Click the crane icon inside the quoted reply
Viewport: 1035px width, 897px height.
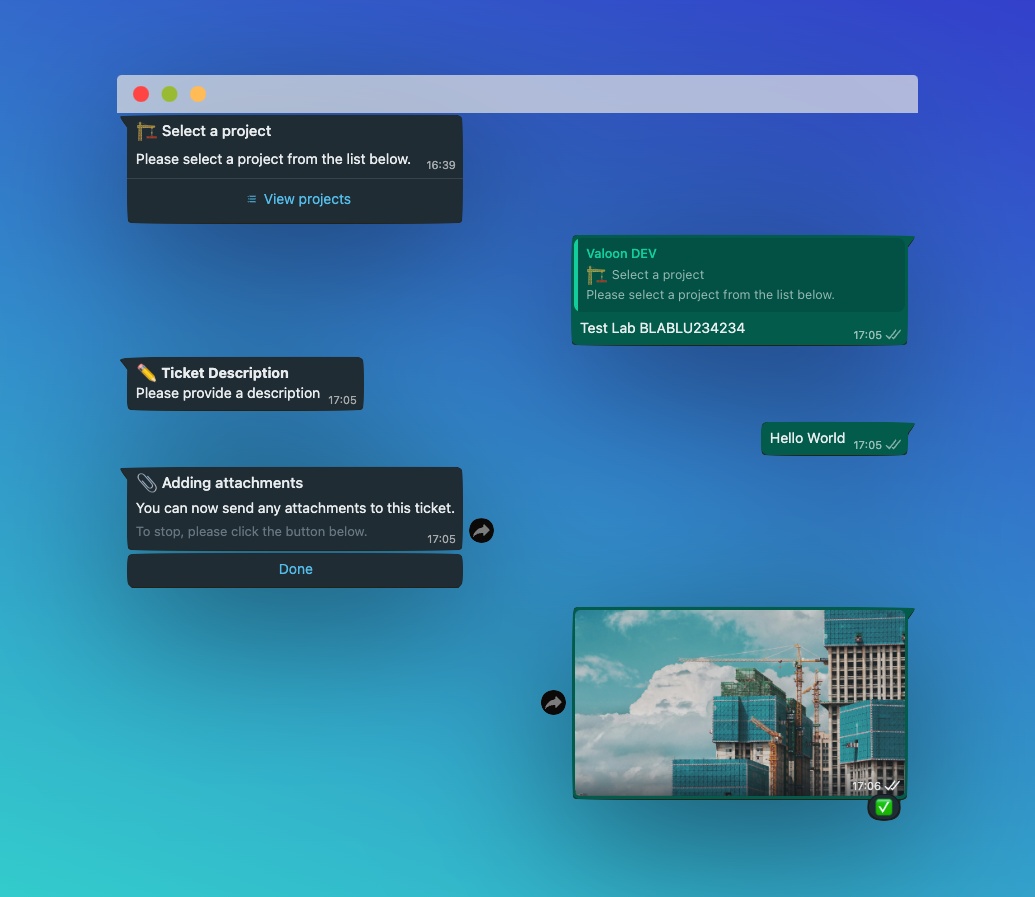597,275
